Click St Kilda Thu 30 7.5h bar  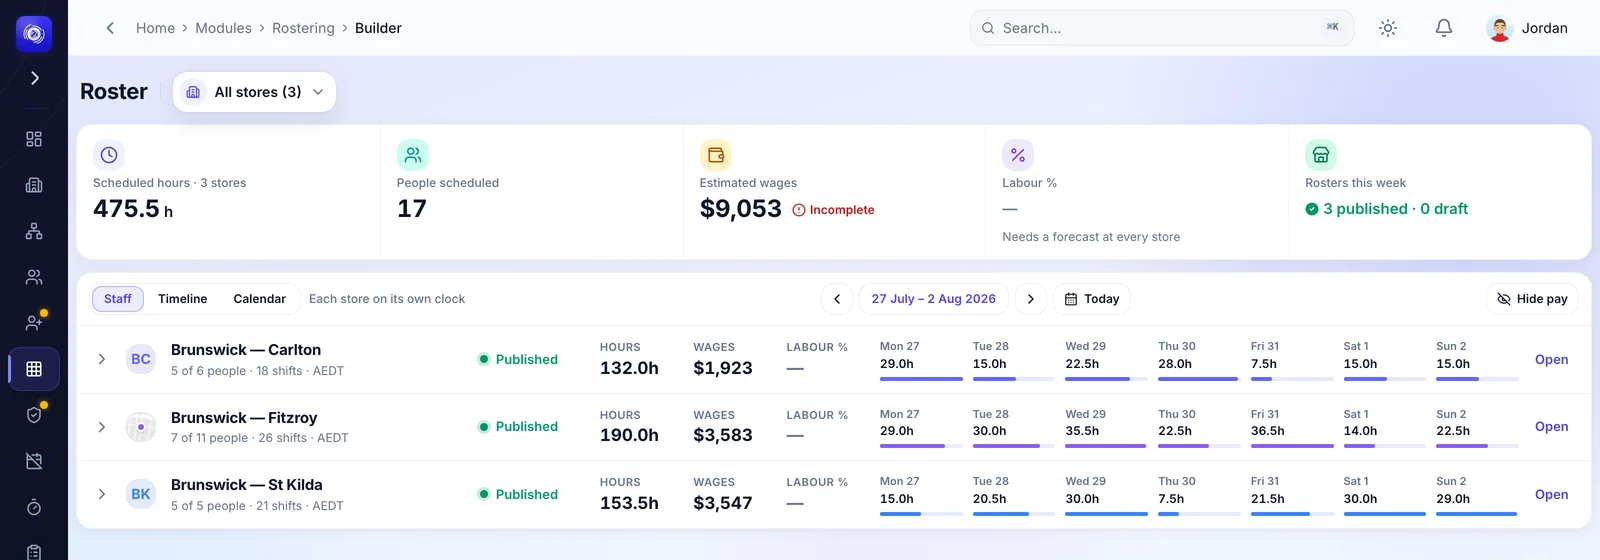[x=1199, y=514]
